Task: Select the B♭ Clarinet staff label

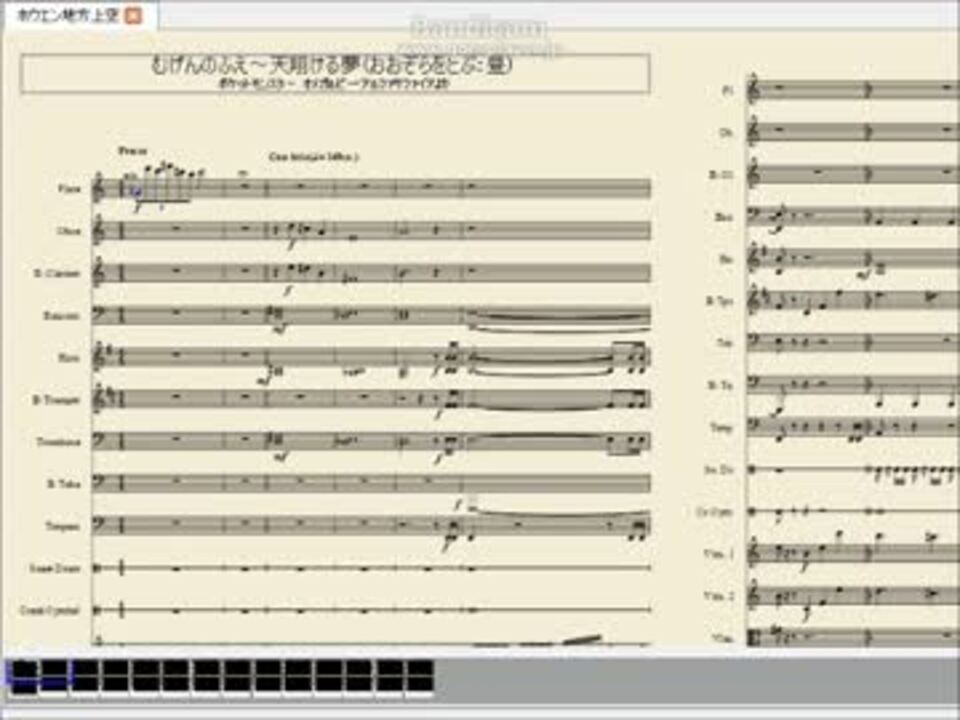Action: pos(57,273)
